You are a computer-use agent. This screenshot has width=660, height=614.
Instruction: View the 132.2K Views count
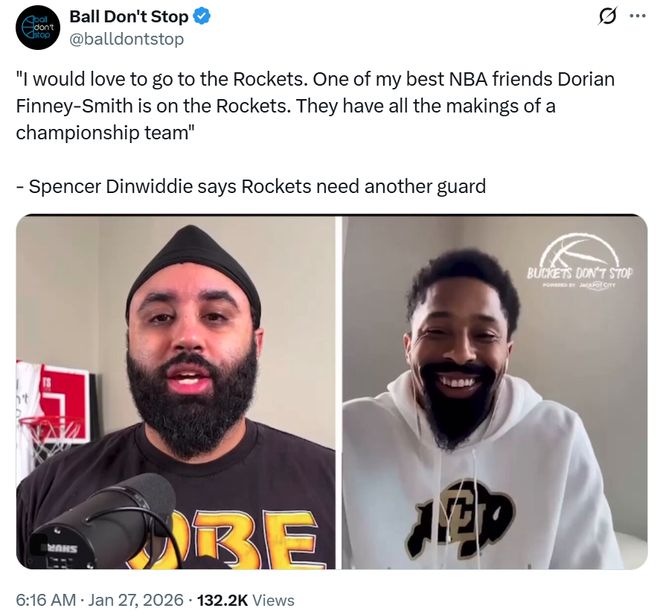(246, 600)
